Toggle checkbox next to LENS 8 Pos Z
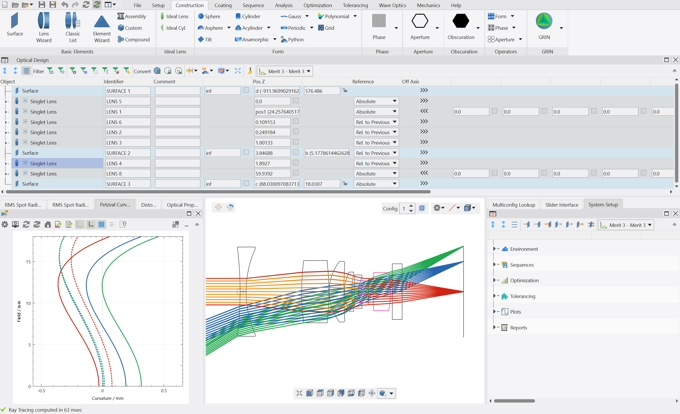This screenshot has height=414, width=680. point(296,174)
